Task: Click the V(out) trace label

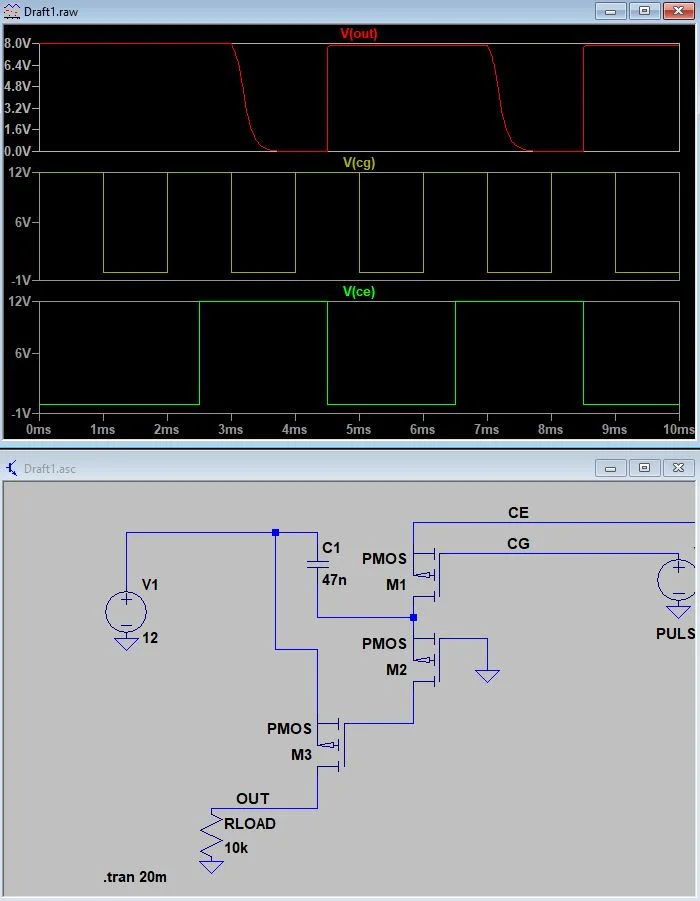Action: tap(359, 33)
